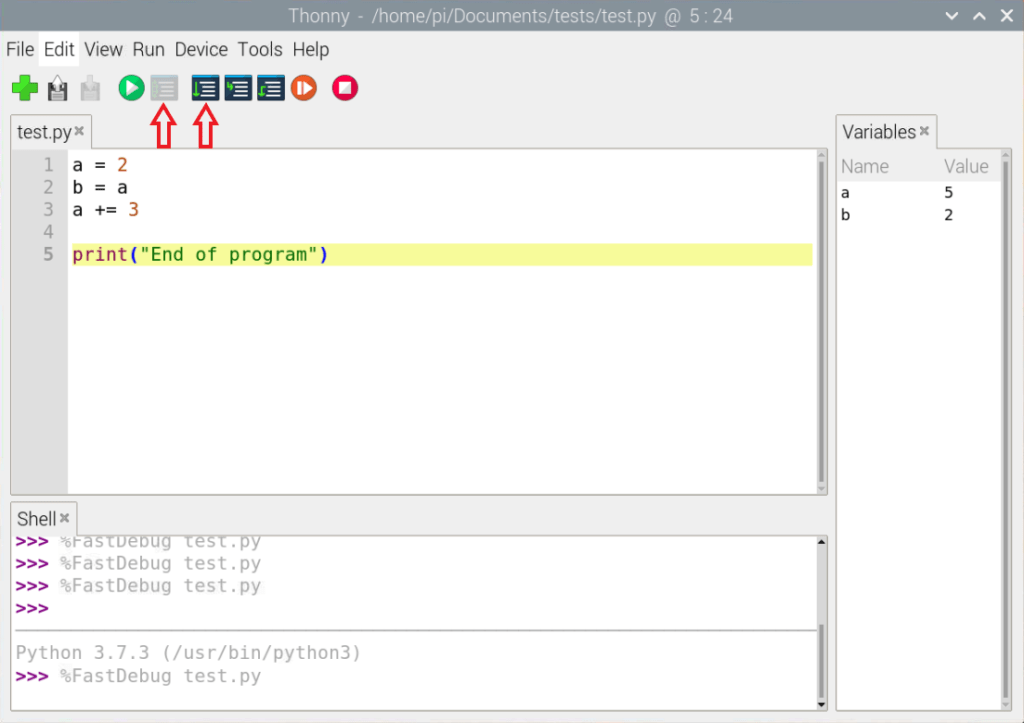Close the Shell panel

[65, 518]
